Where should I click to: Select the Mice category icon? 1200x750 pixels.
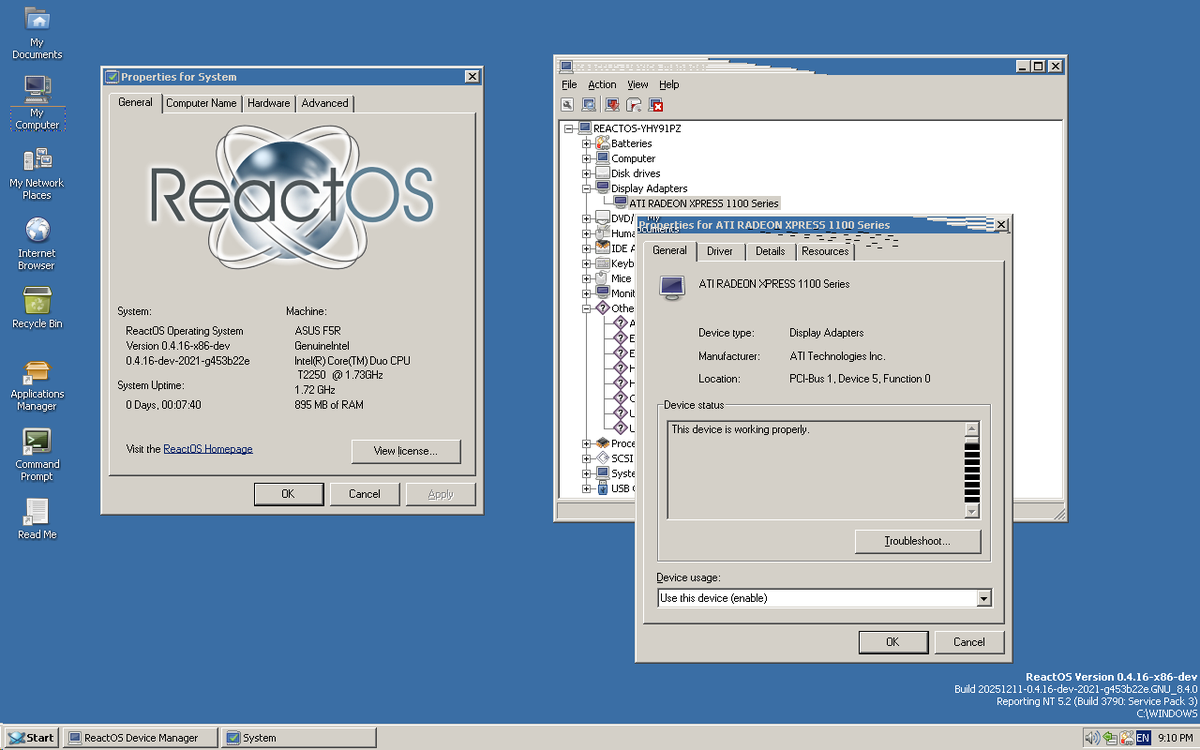(x=603, y=278)
